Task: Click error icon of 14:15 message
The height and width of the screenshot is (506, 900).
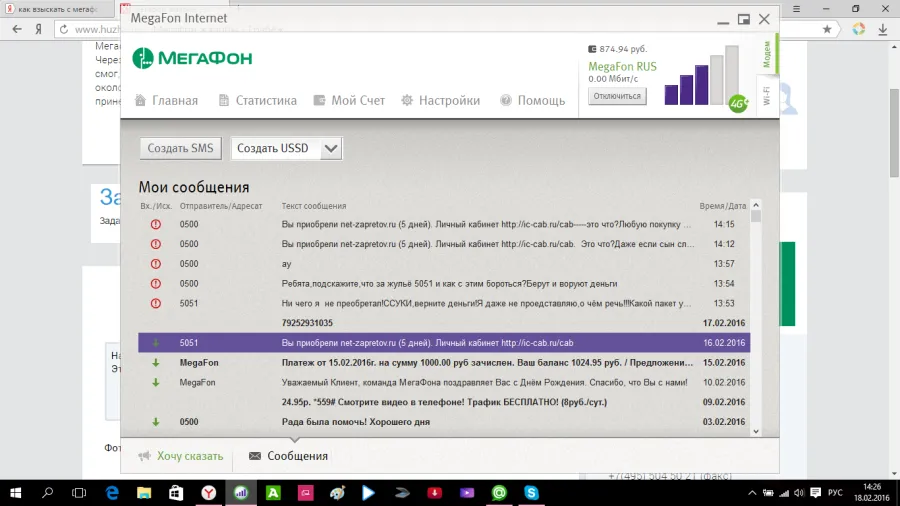Action: (x=156, y=224)
